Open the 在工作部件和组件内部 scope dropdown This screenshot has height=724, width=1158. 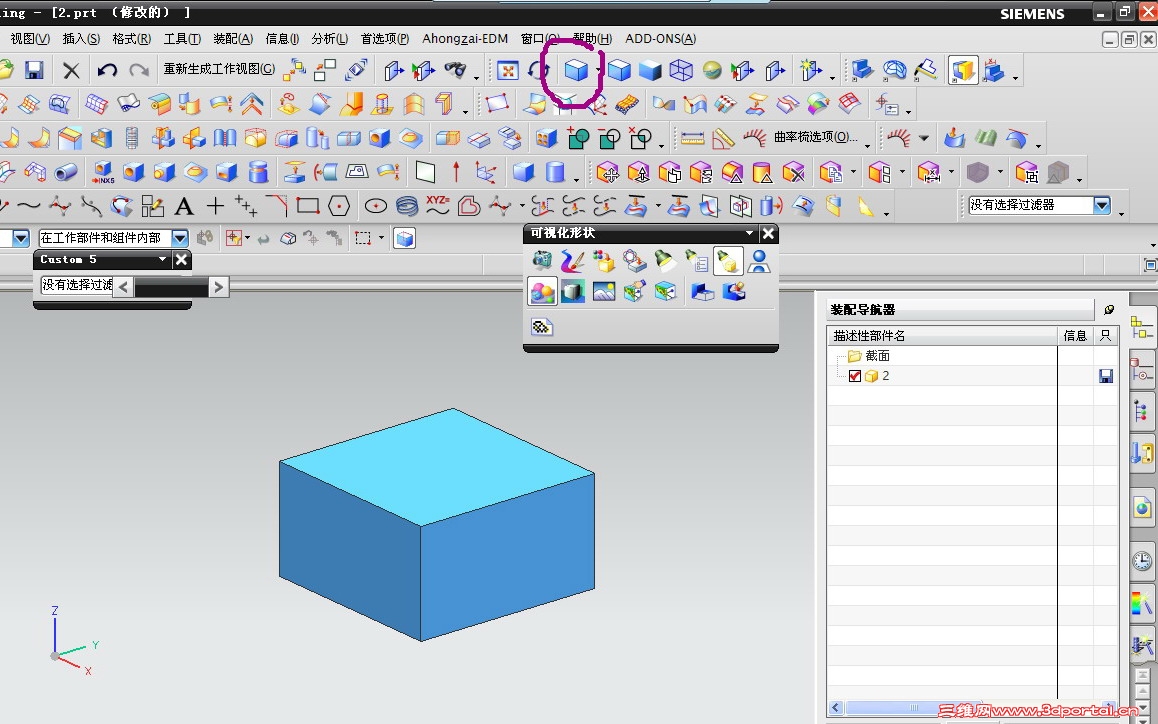click(x=180, y=238)
